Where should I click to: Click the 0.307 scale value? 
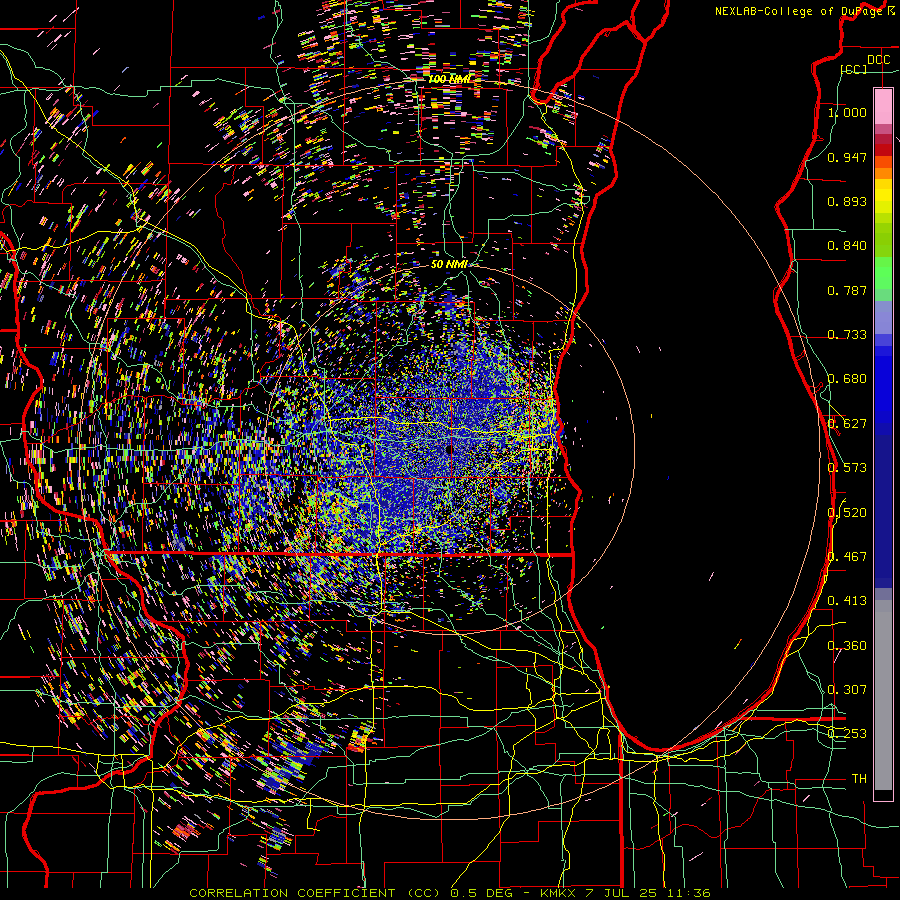point(847,690)
